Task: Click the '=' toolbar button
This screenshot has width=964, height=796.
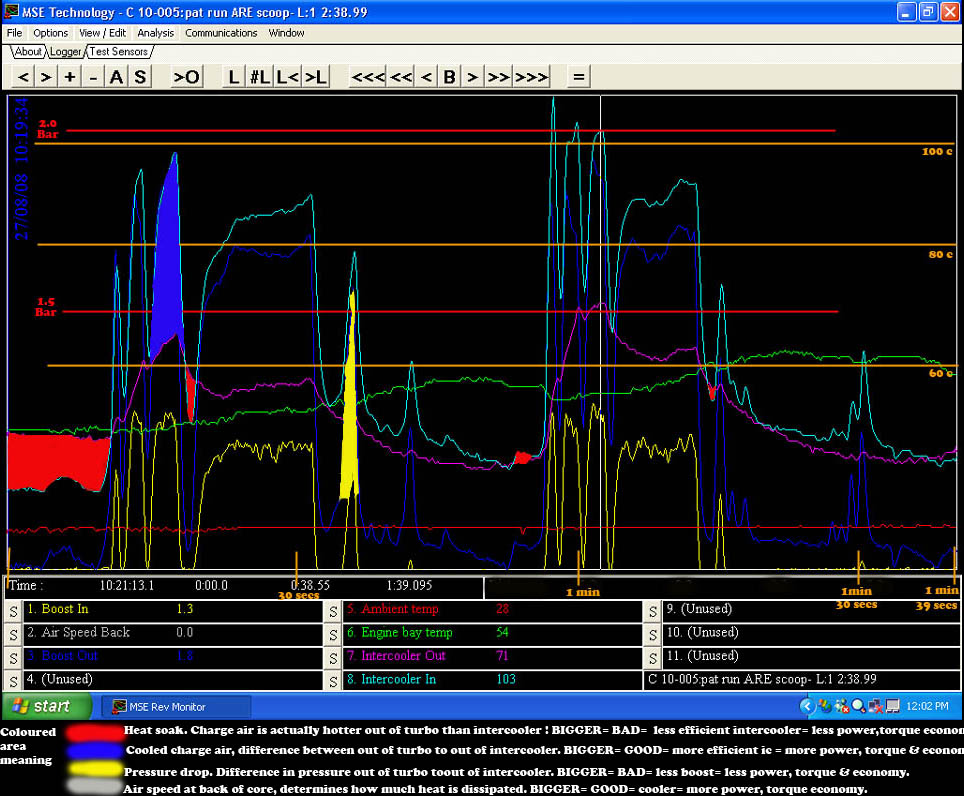Action: pos(579,77)
